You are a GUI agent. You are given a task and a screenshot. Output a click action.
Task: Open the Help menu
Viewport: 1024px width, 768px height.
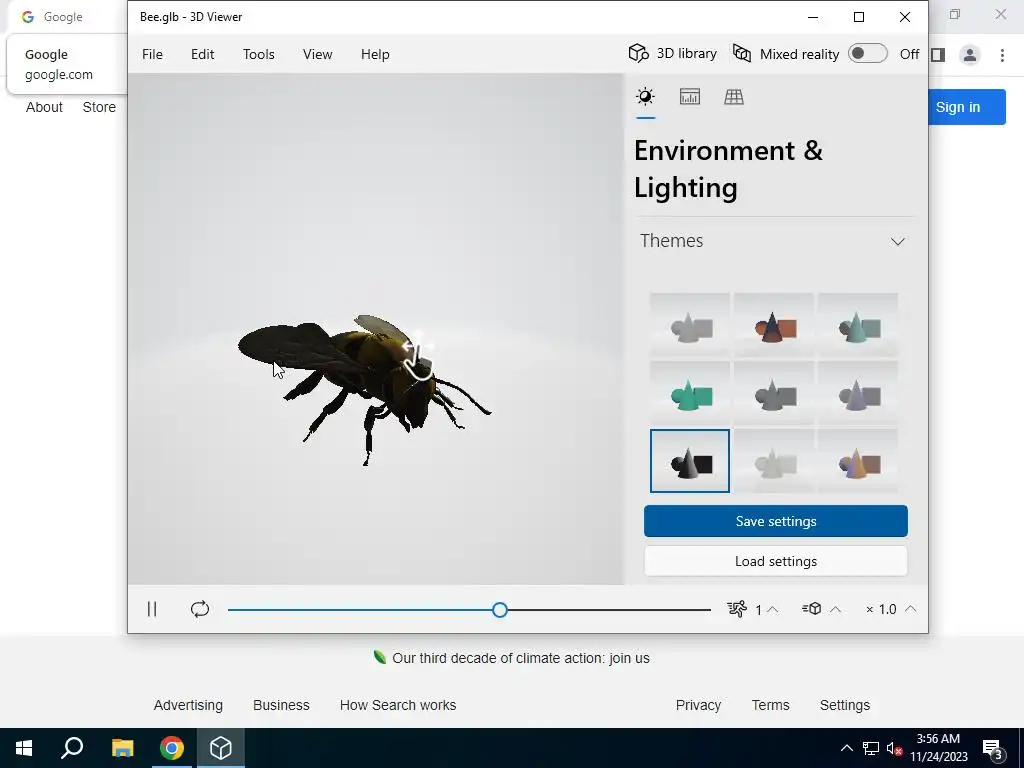coord(375,54)
